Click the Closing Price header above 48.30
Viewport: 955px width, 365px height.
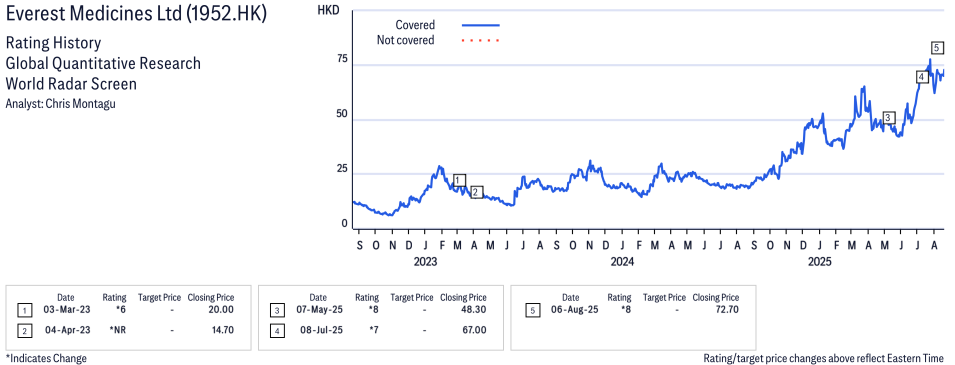463,298
